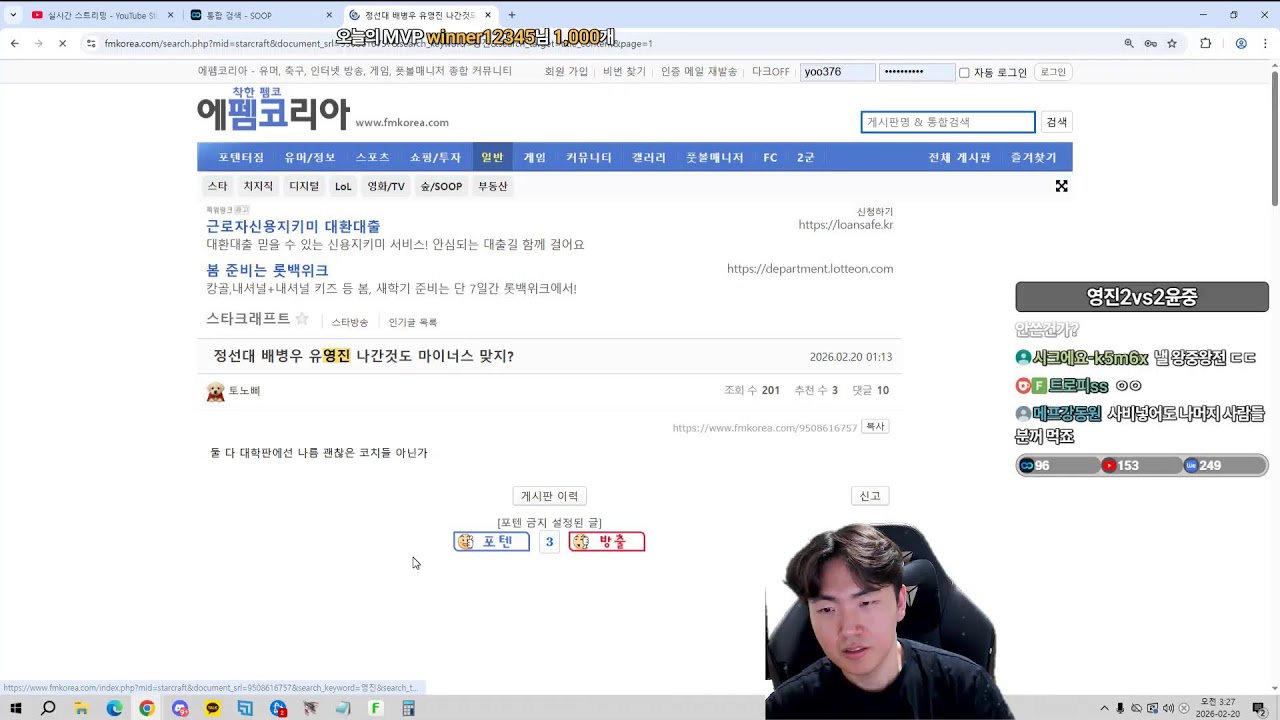Open new browser tab
Viewport: 1280px width, 720px height.
512,15
